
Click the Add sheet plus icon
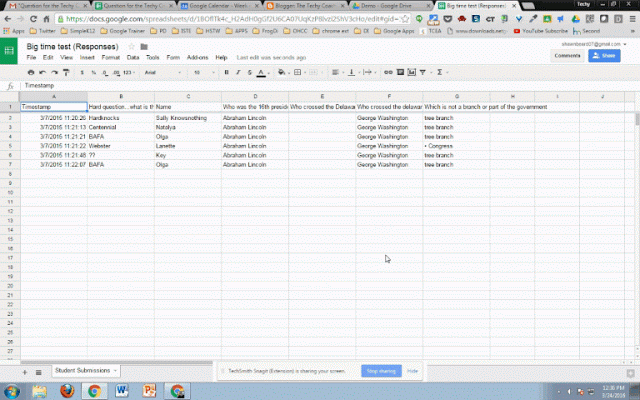click(22, 371)
